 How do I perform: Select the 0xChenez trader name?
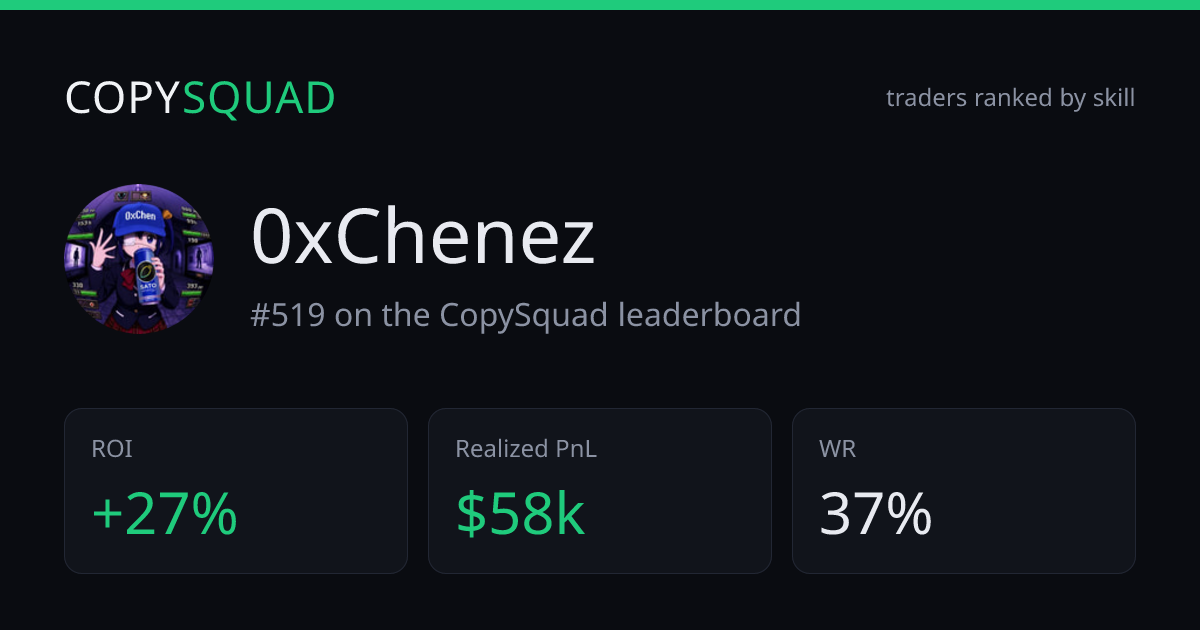coord(423,238)
